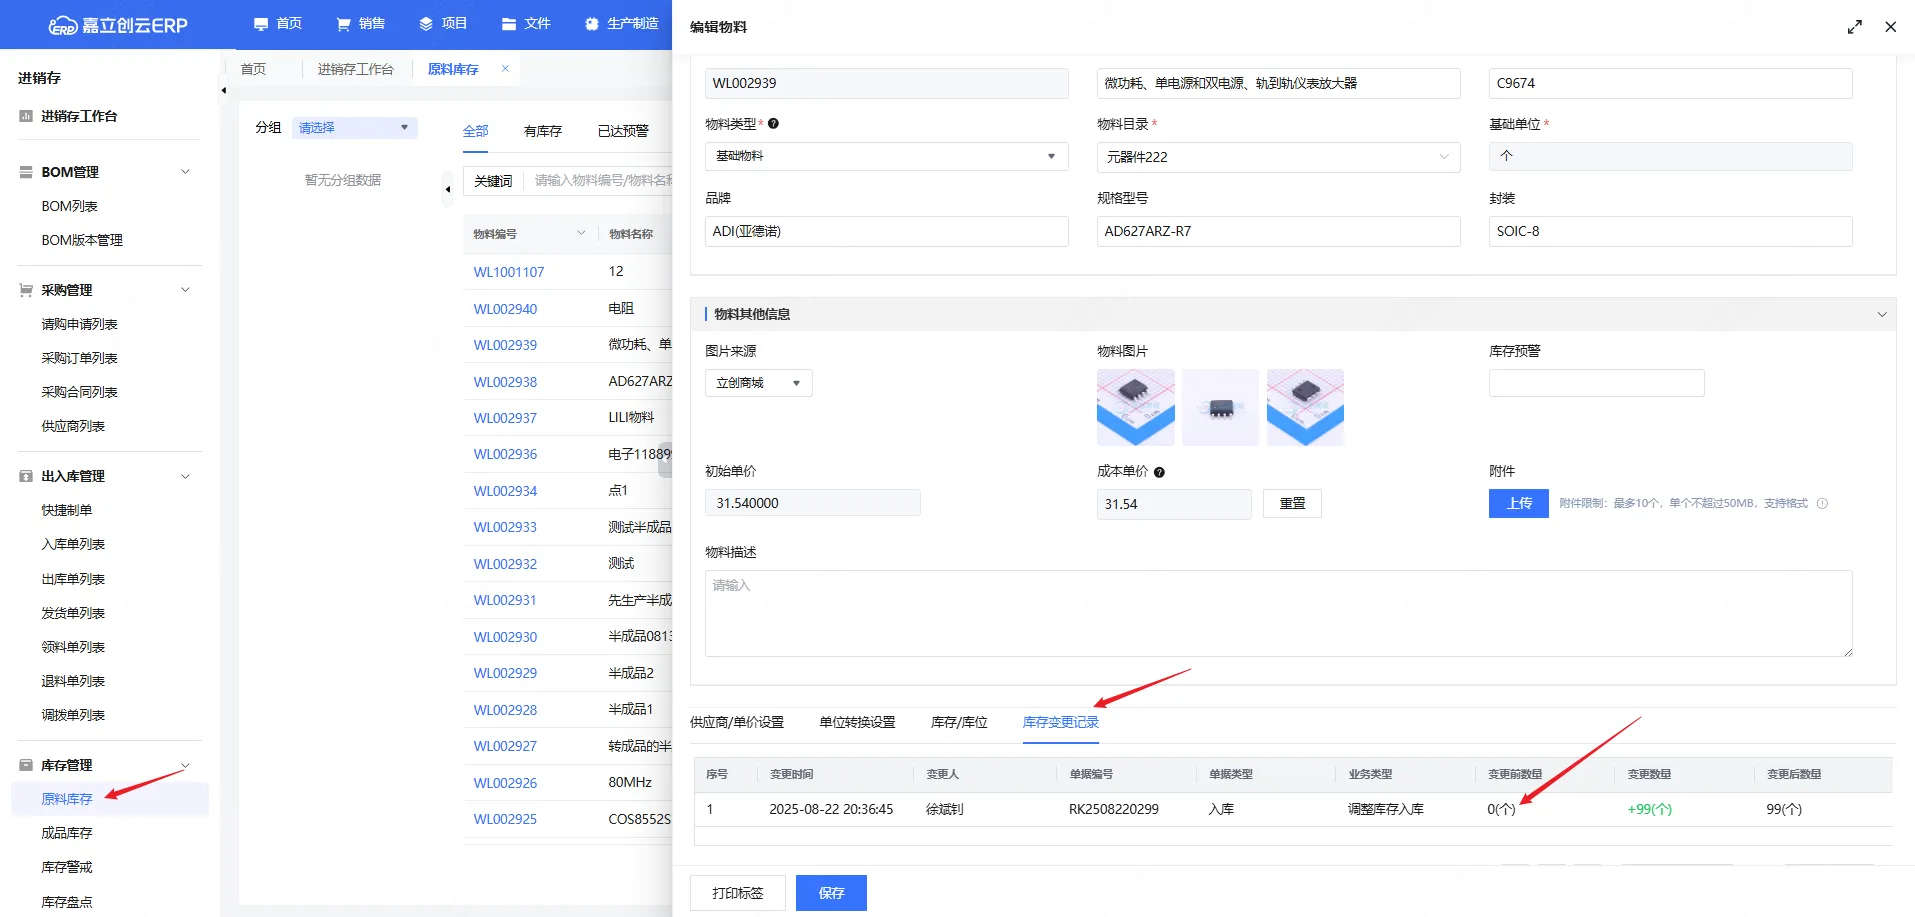
Task: Open the 物料目录 dropdown showing 元器件222
Action: [x=1277, y=157]
